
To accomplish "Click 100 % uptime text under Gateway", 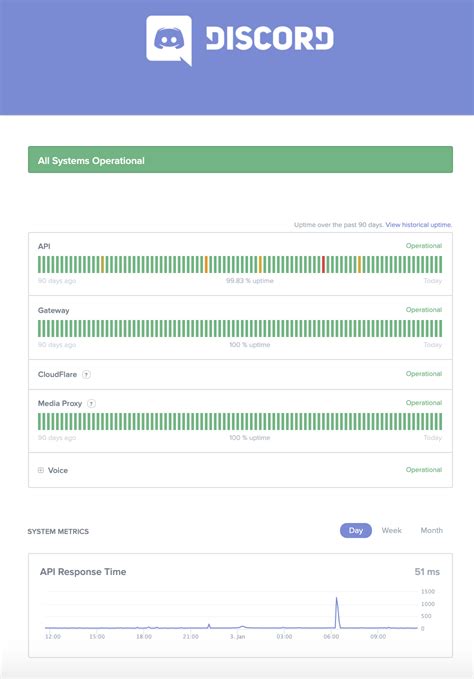I will (250, 345).
